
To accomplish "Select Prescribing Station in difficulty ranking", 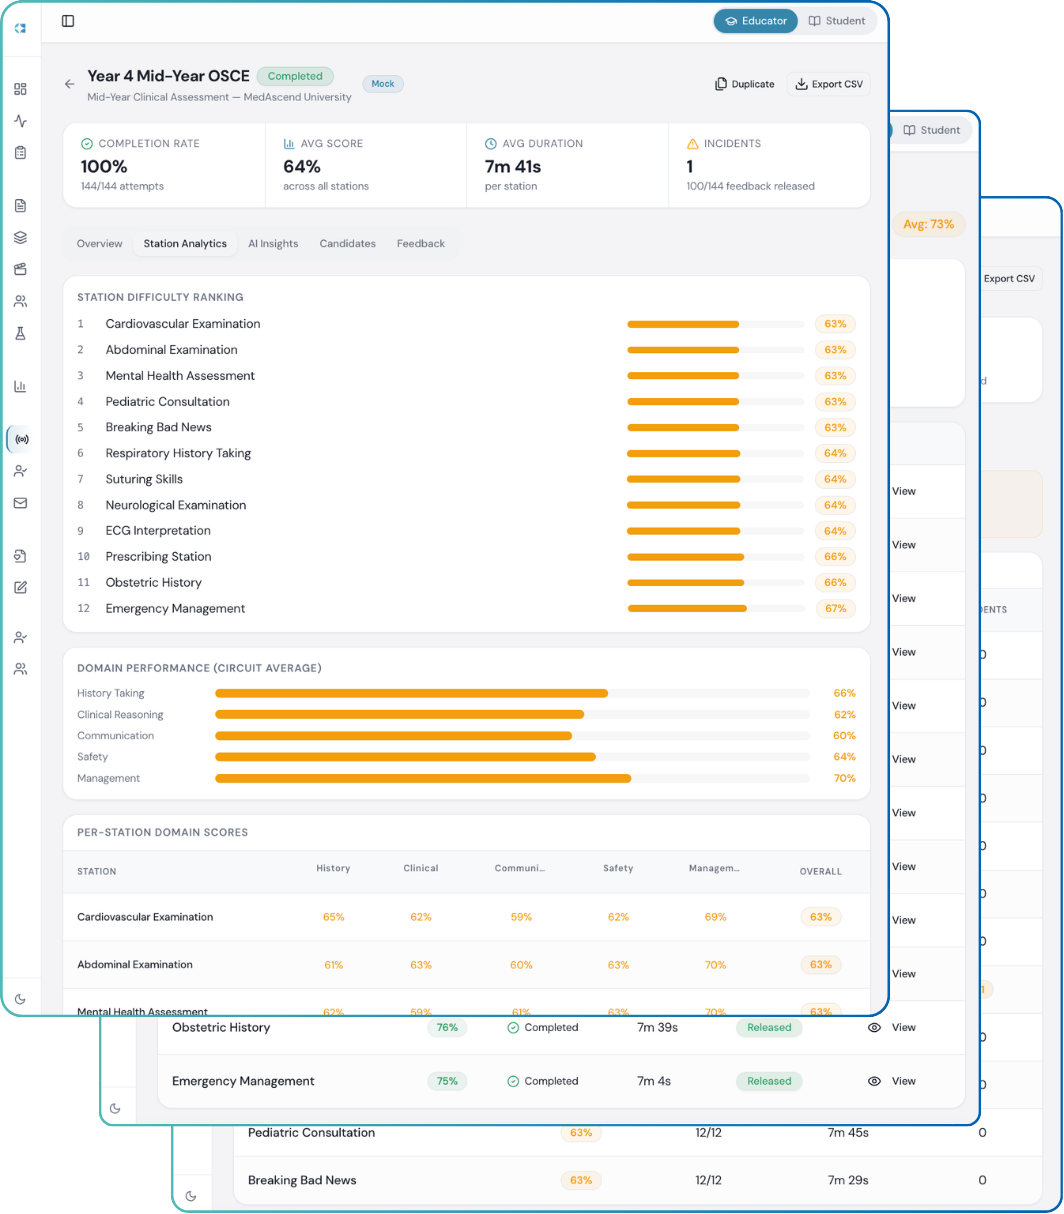I will pos(158,557).
